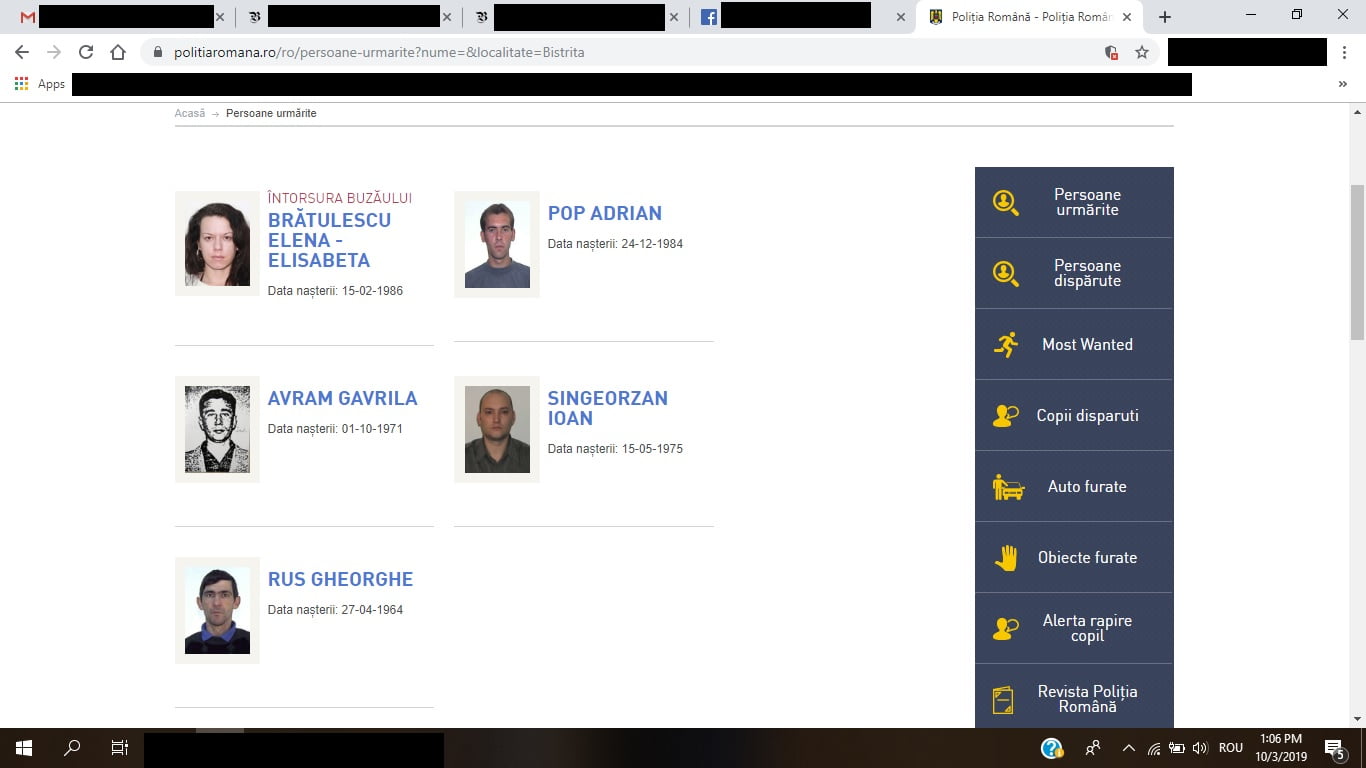Open BRĂTULESCU ELENA - ELISABETA profile link

pyautogui.click(x=329, y=240)
